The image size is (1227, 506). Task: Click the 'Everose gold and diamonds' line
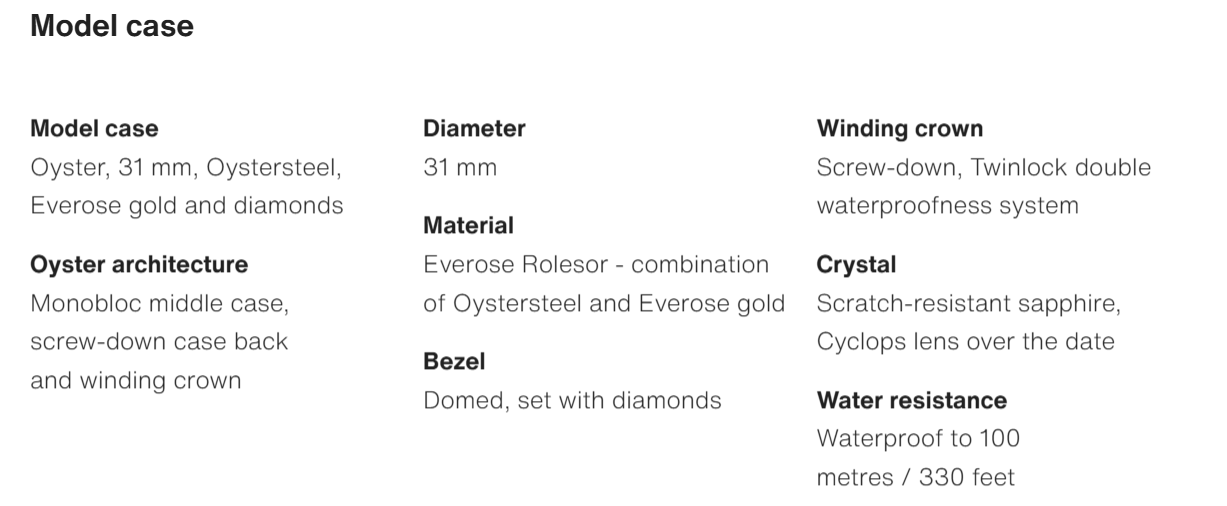click(187, 206)
